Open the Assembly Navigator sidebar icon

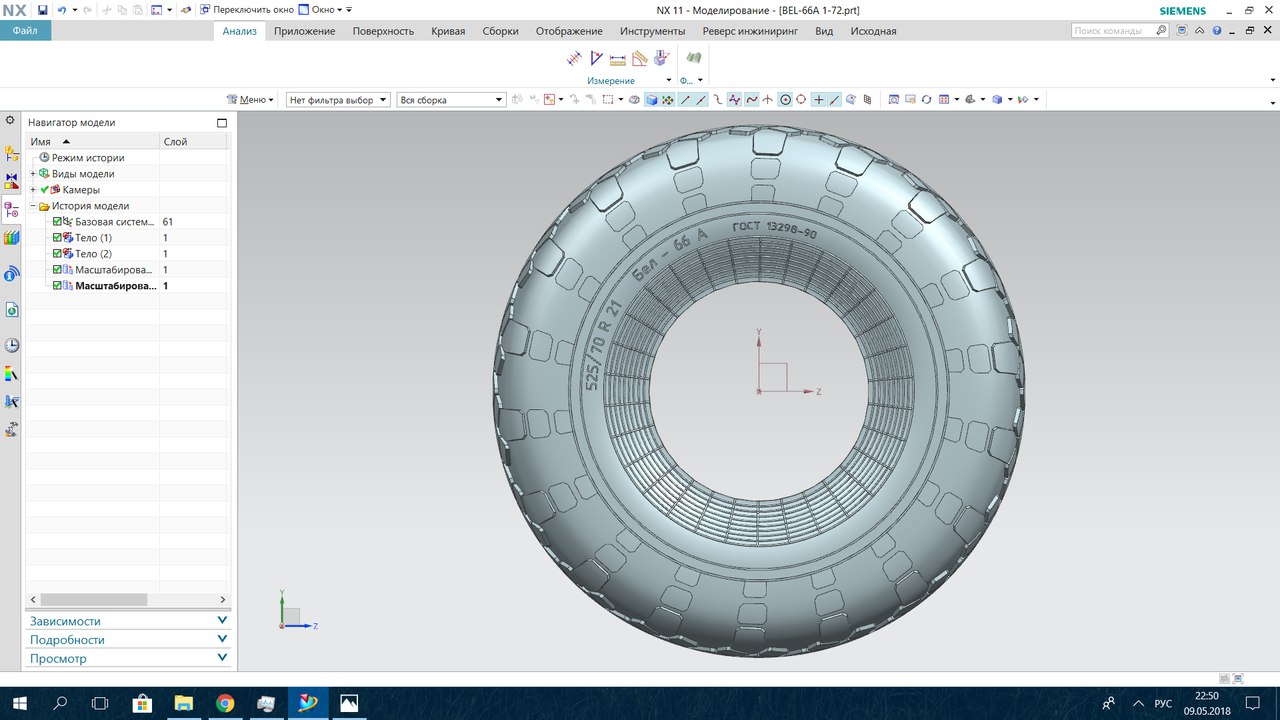click(12, 154)
